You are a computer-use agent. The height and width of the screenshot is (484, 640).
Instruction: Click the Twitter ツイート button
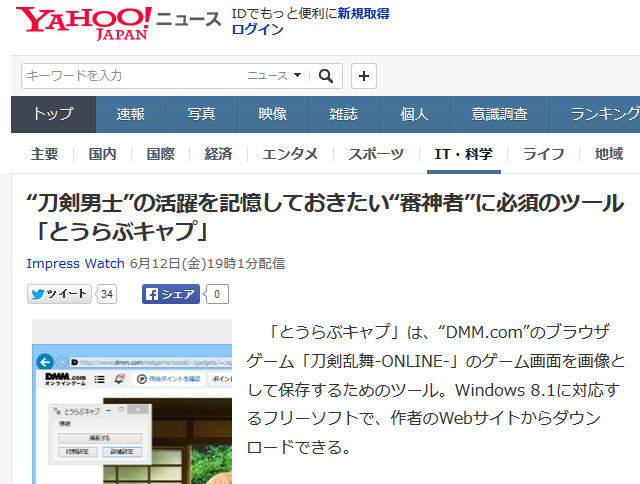(59, 294)
